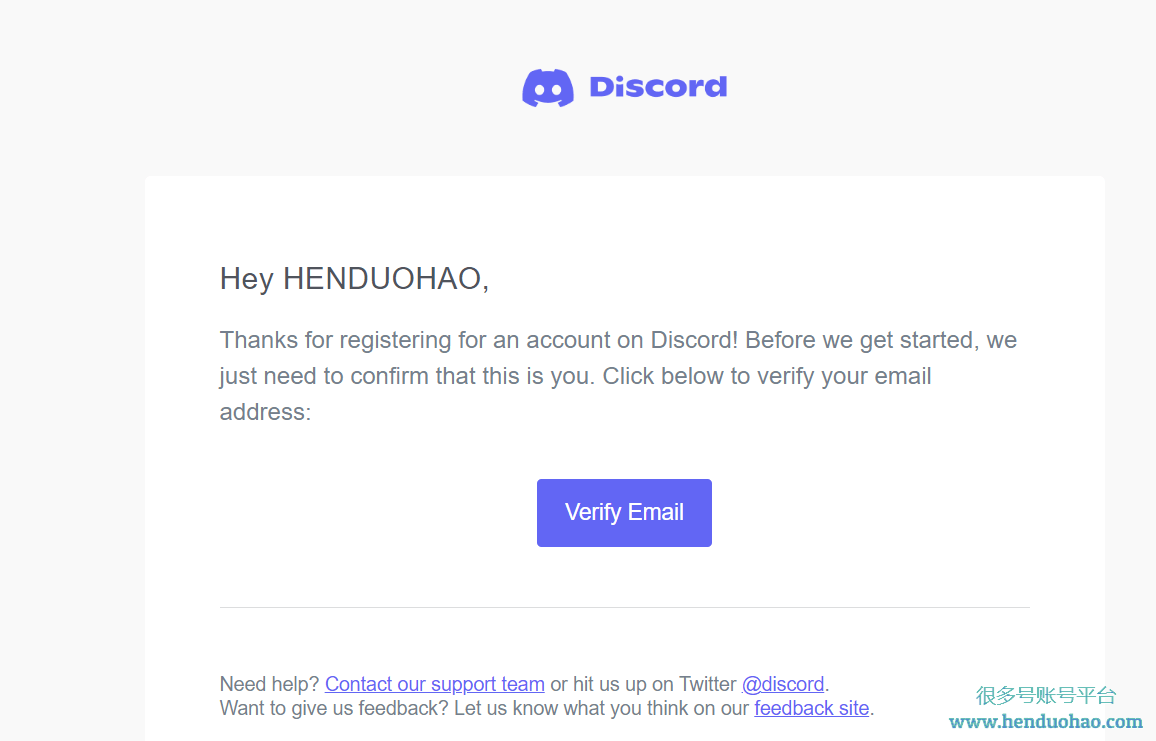
Task: Click the www.henduohao.com watermark URL
Action: (x=1045, y=721)
